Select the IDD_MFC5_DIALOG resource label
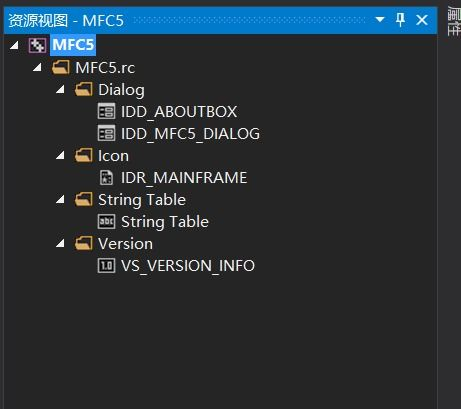The height and width of the screenshot is (409, 461). click(x=190, y=134)
